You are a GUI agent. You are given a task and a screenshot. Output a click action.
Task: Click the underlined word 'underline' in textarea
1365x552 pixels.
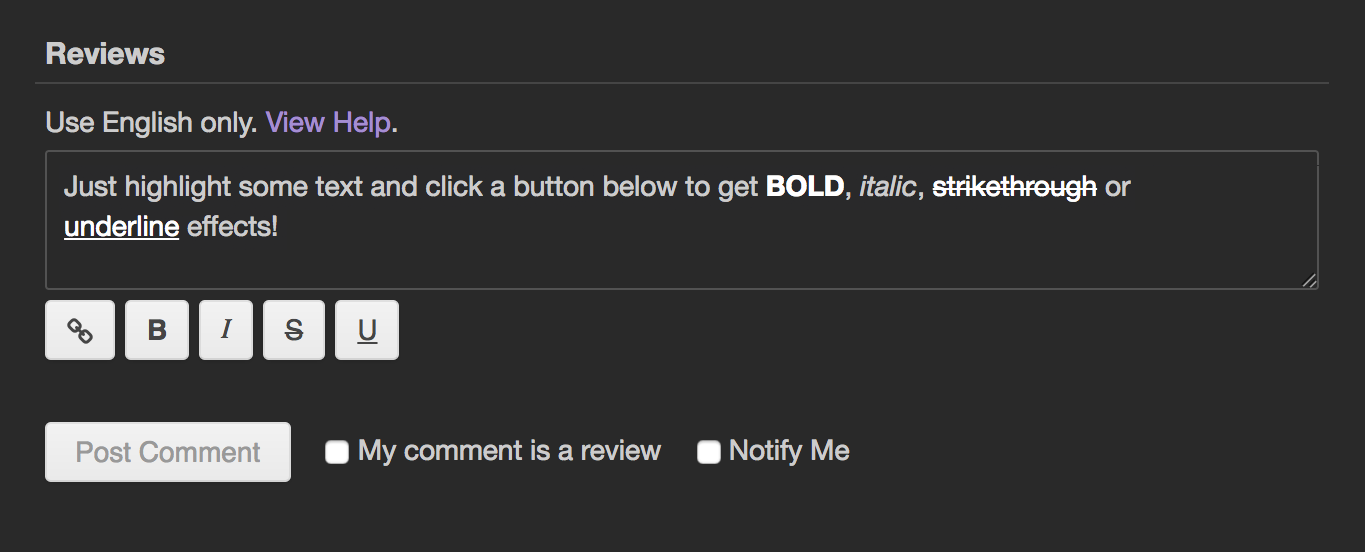[x=121, y=227]
